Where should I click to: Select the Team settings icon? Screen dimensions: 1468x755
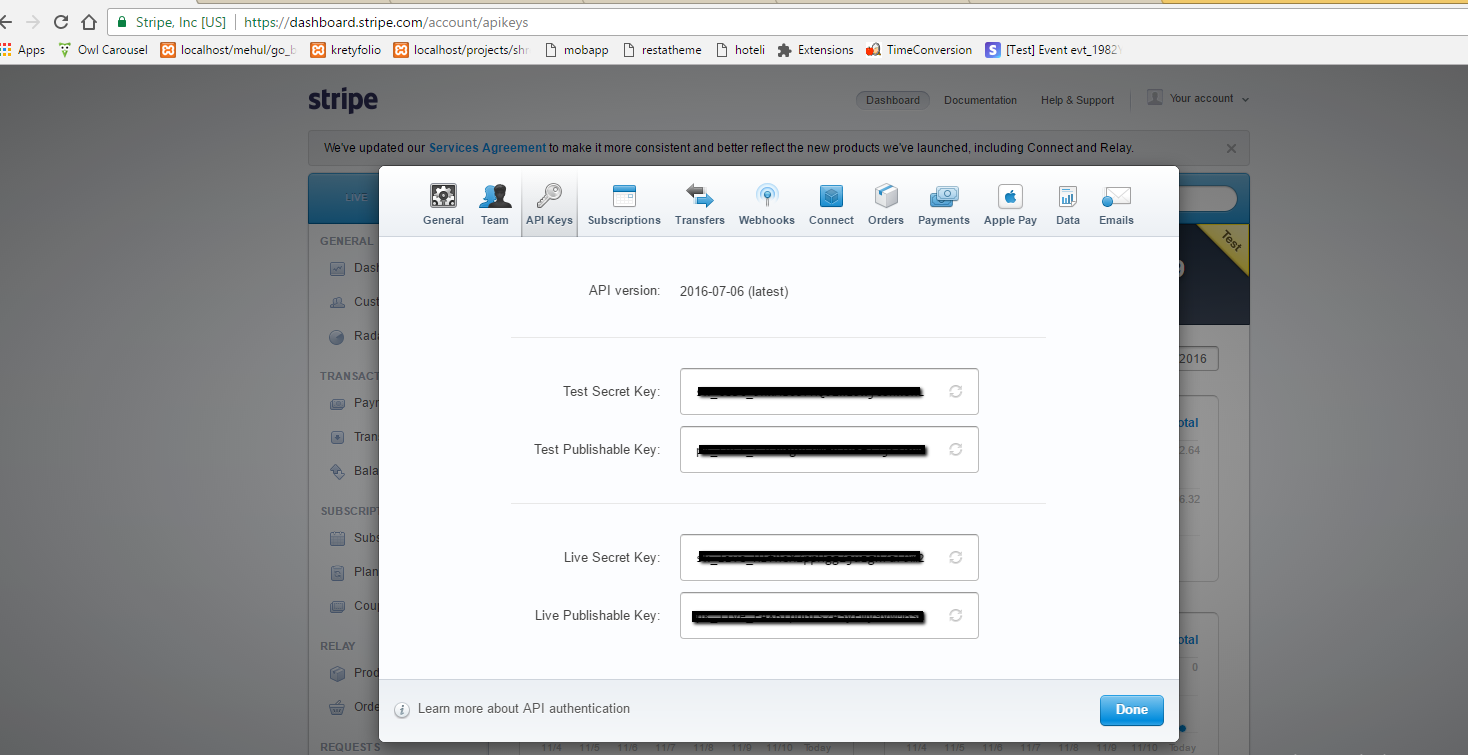point(495,196)
